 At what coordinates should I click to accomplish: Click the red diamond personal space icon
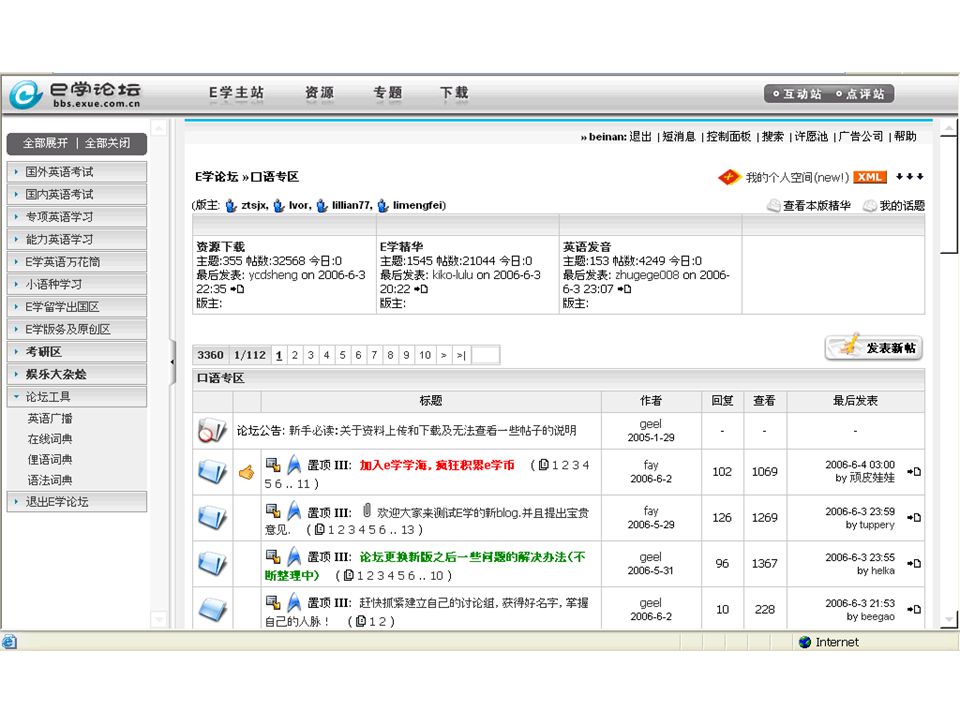(x=729, y=177)
